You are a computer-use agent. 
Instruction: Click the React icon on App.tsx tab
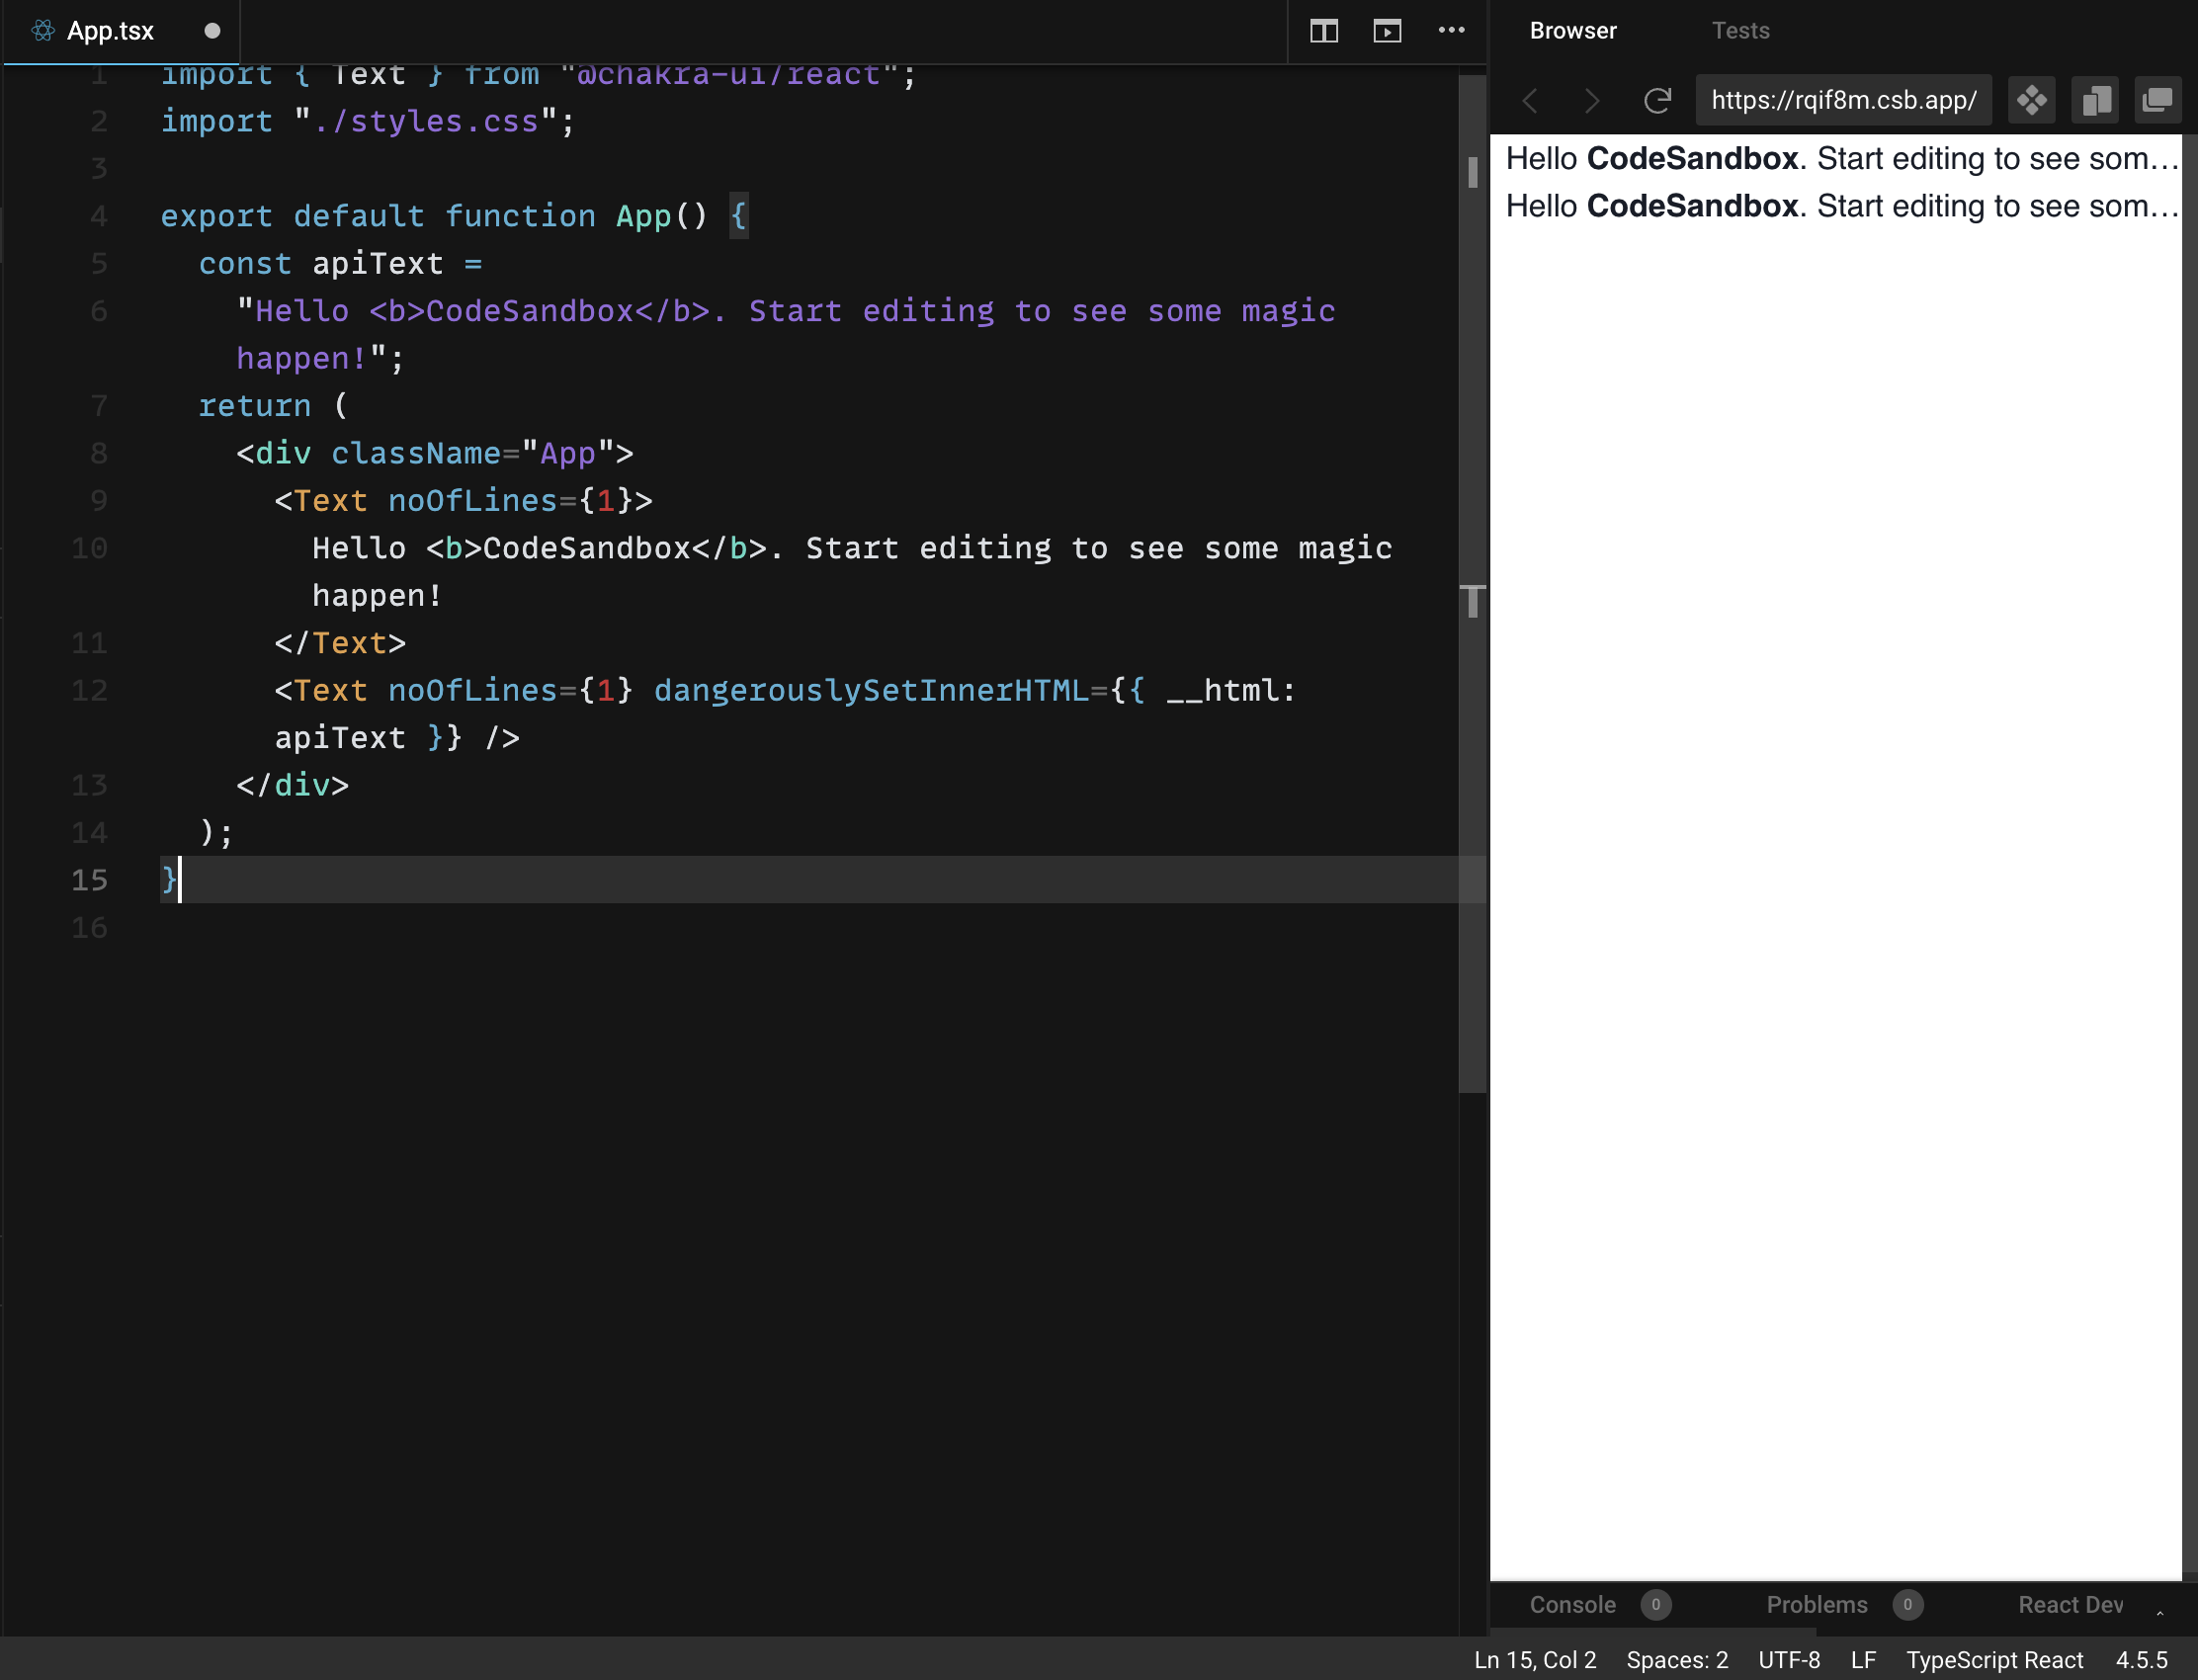click(x=42, y=30)
